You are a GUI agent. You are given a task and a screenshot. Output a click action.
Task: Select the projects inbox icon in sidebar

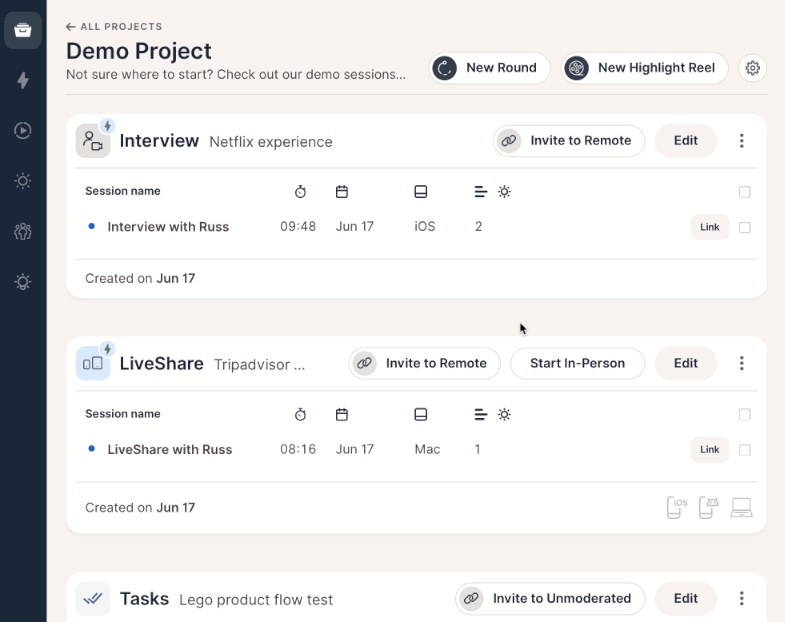tap(23, 30)
